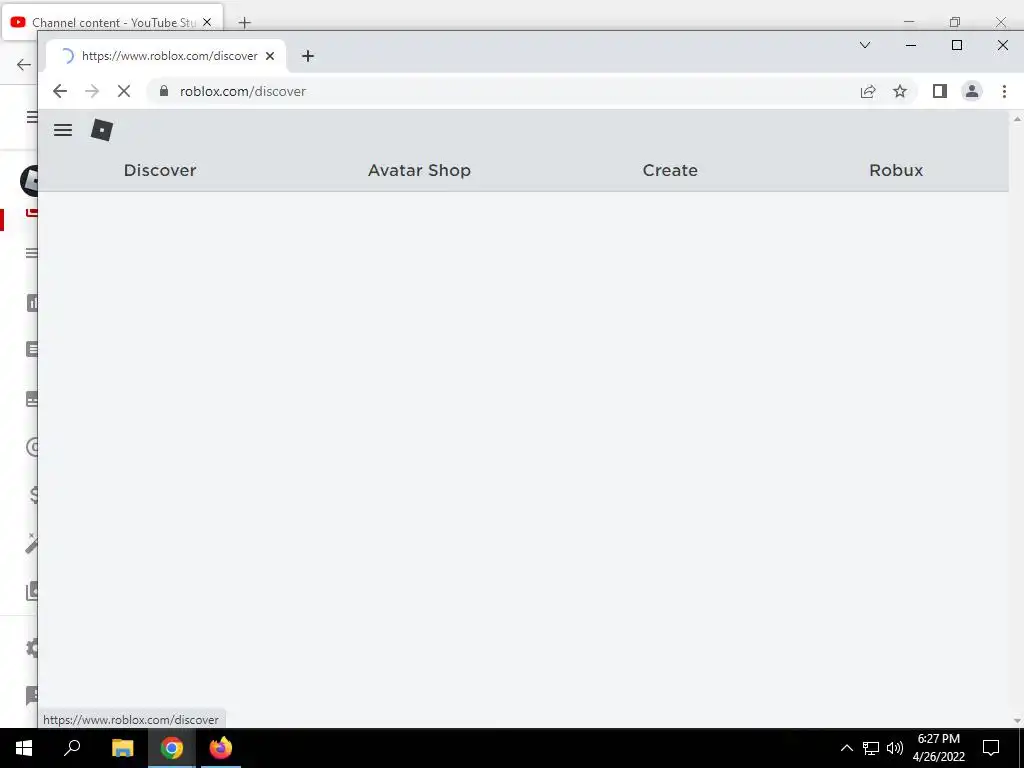Select Channel content YouTube Studio tab in background window

(x=112, y=22)
